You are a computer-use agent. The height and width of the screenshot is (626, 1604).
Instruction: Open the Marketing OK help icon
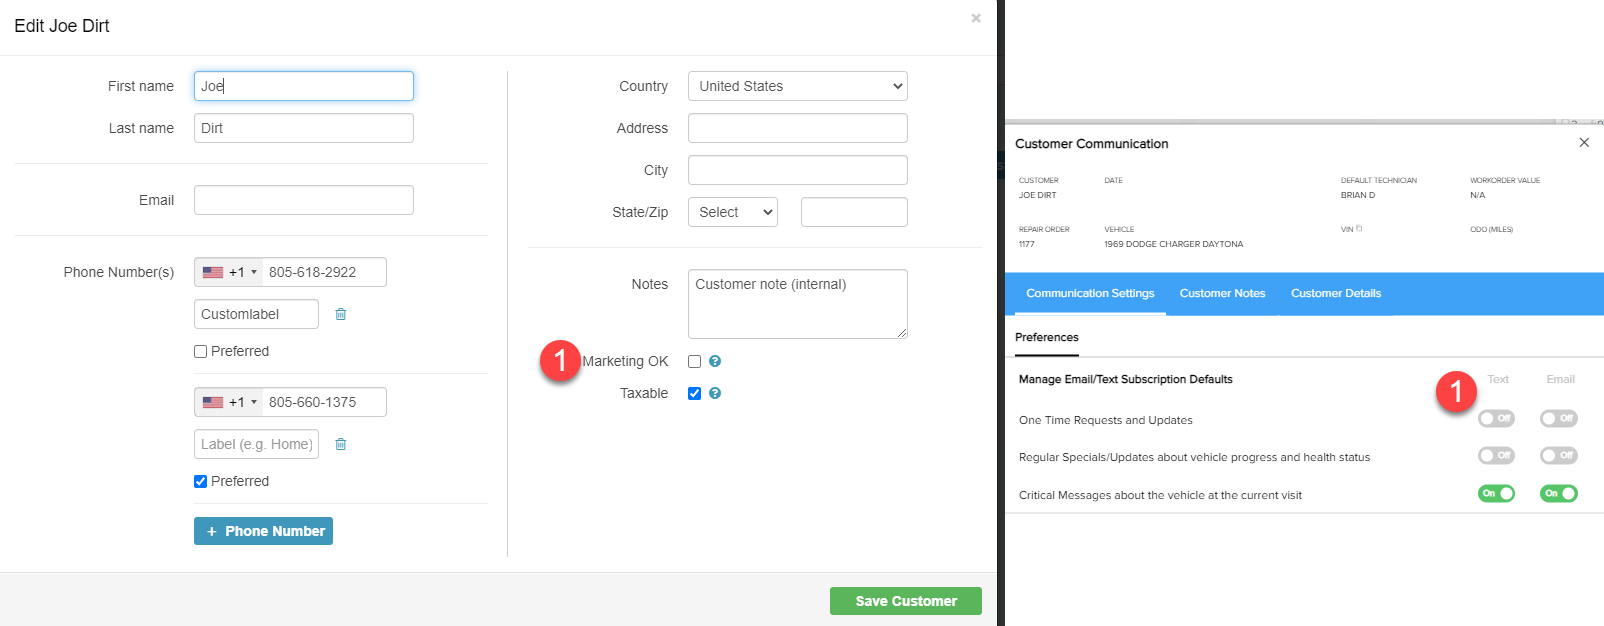tap(715, 361)
